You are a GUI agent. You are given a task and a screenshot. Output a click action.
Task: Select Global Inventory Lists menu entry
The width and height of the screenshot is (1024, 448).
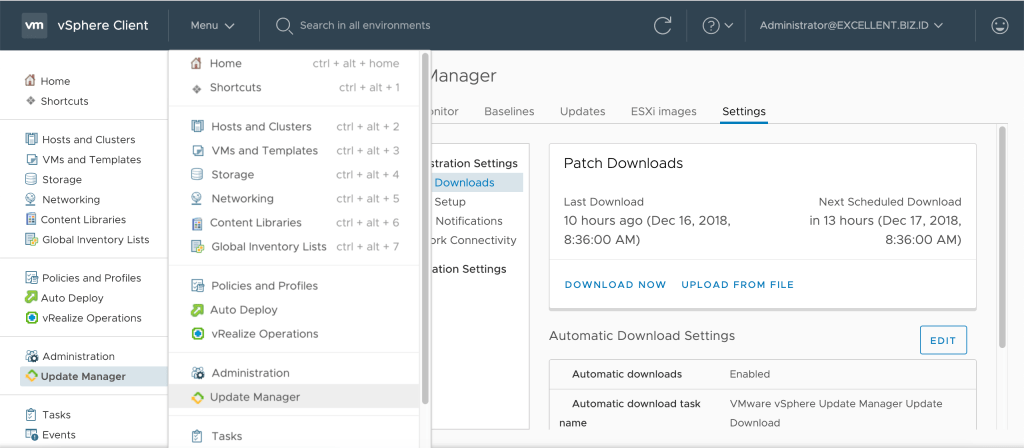[x=268, y=247]
